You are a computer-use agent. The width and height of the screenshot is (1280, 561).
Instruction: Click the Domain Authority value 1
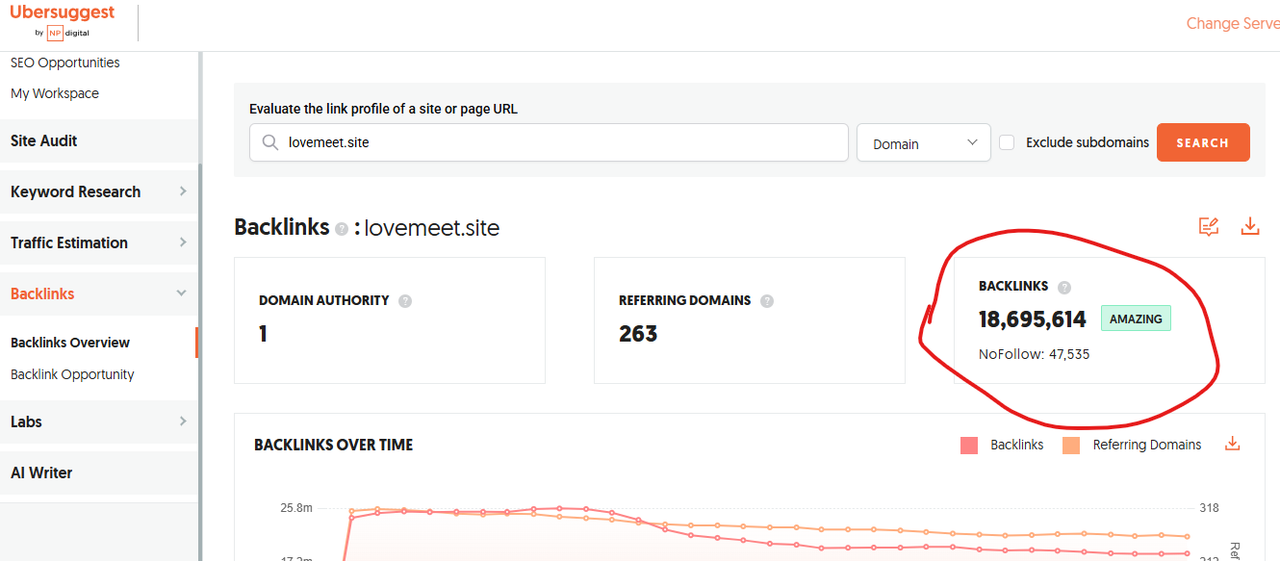coord(263,334)
